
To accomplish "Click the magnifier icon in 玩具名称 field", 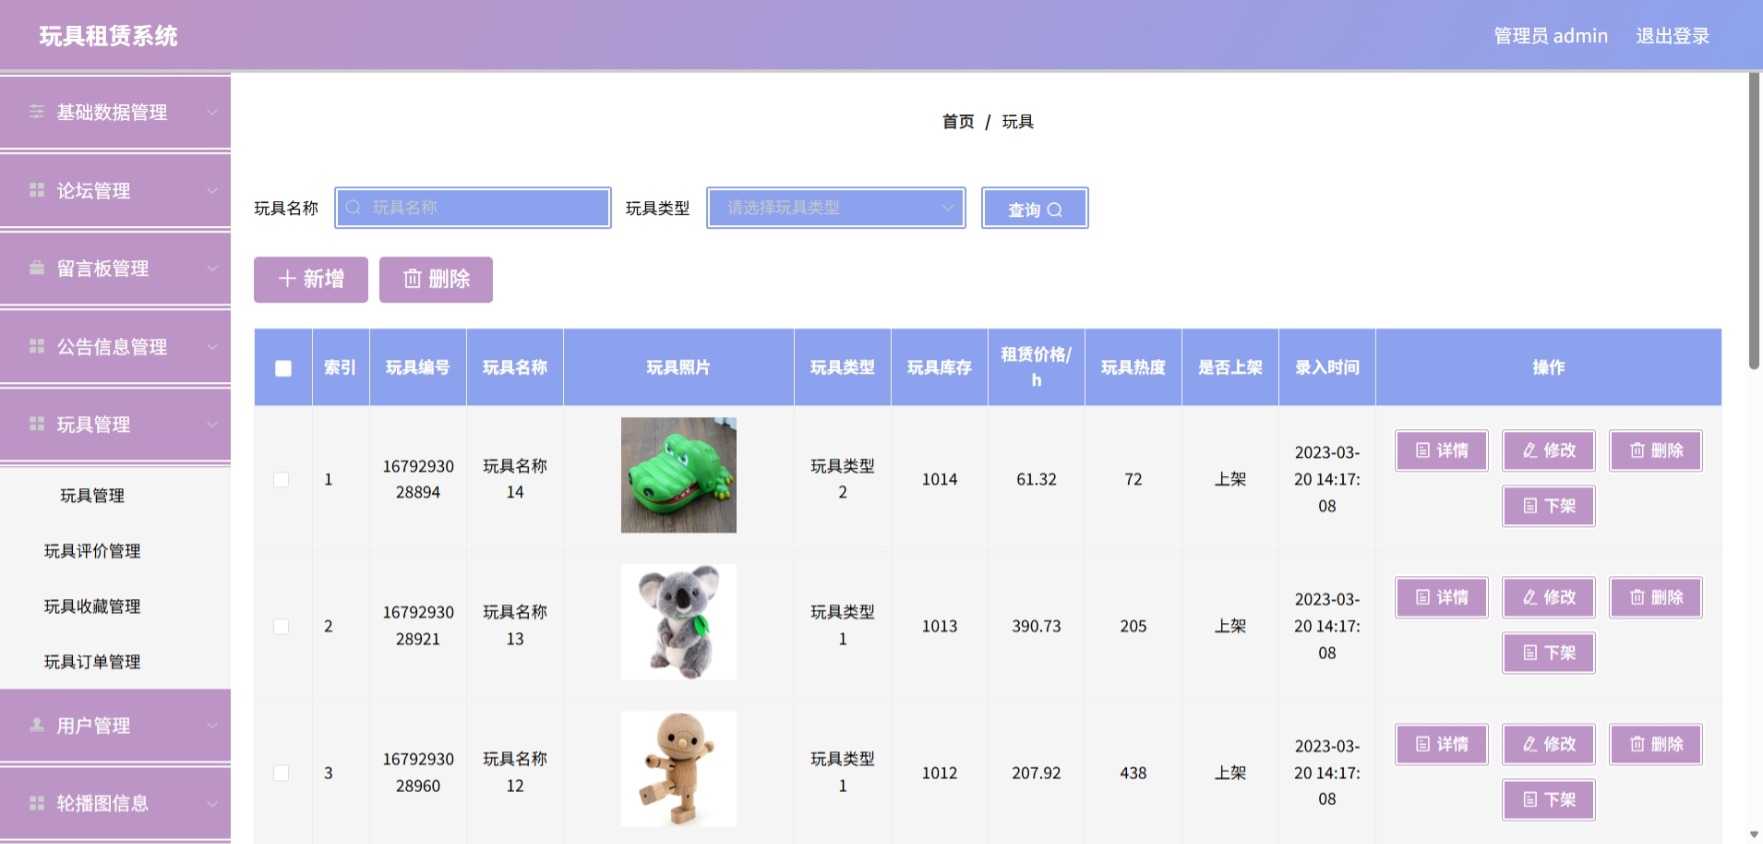I will [353, 208].
